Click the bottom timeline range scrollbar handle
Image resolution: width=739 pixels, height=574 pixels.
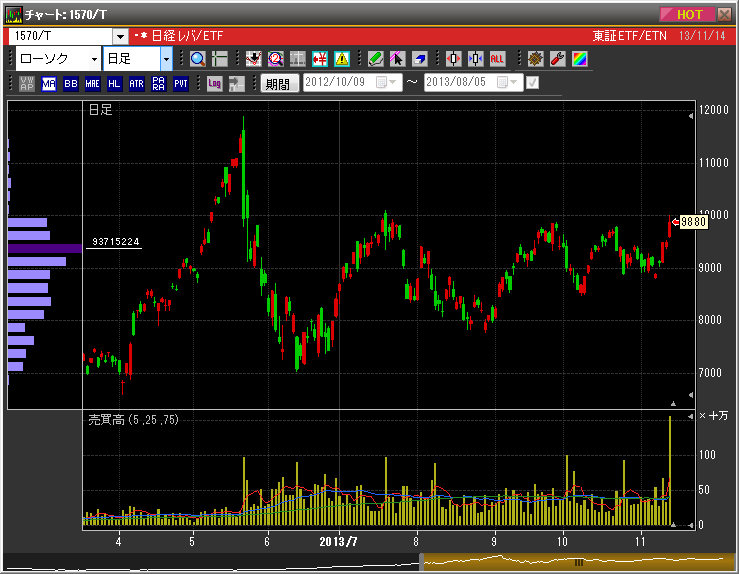578,563
